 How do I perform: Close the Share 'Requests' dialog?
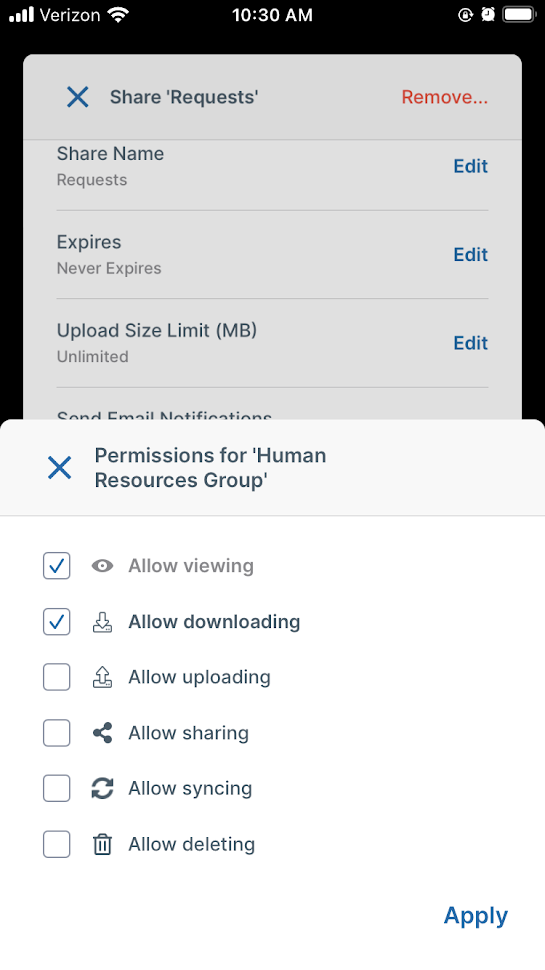click(77, 97)
